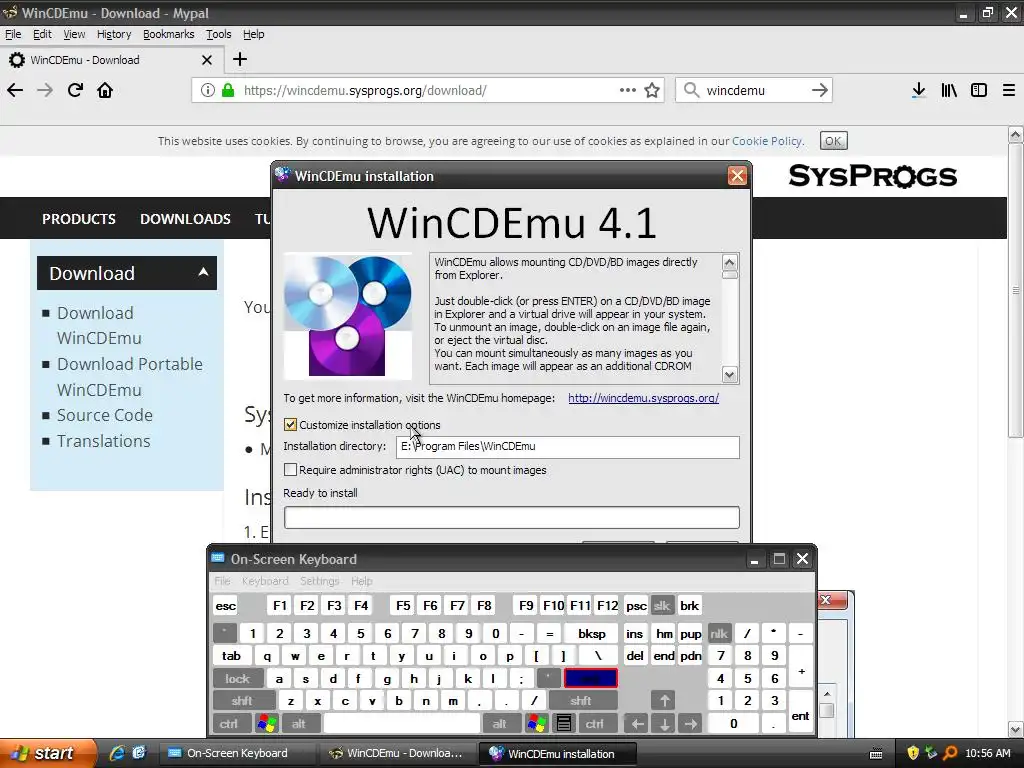Click the Installation directory text field
The image size is (1024, 768).
pyautogui.click(x=568, y=447)
